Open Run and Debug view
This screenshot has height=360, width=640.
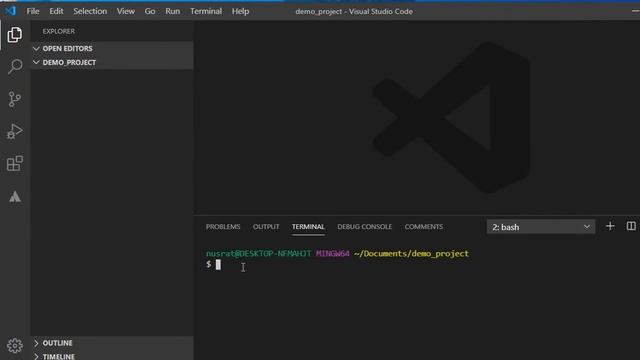[15, 131]
